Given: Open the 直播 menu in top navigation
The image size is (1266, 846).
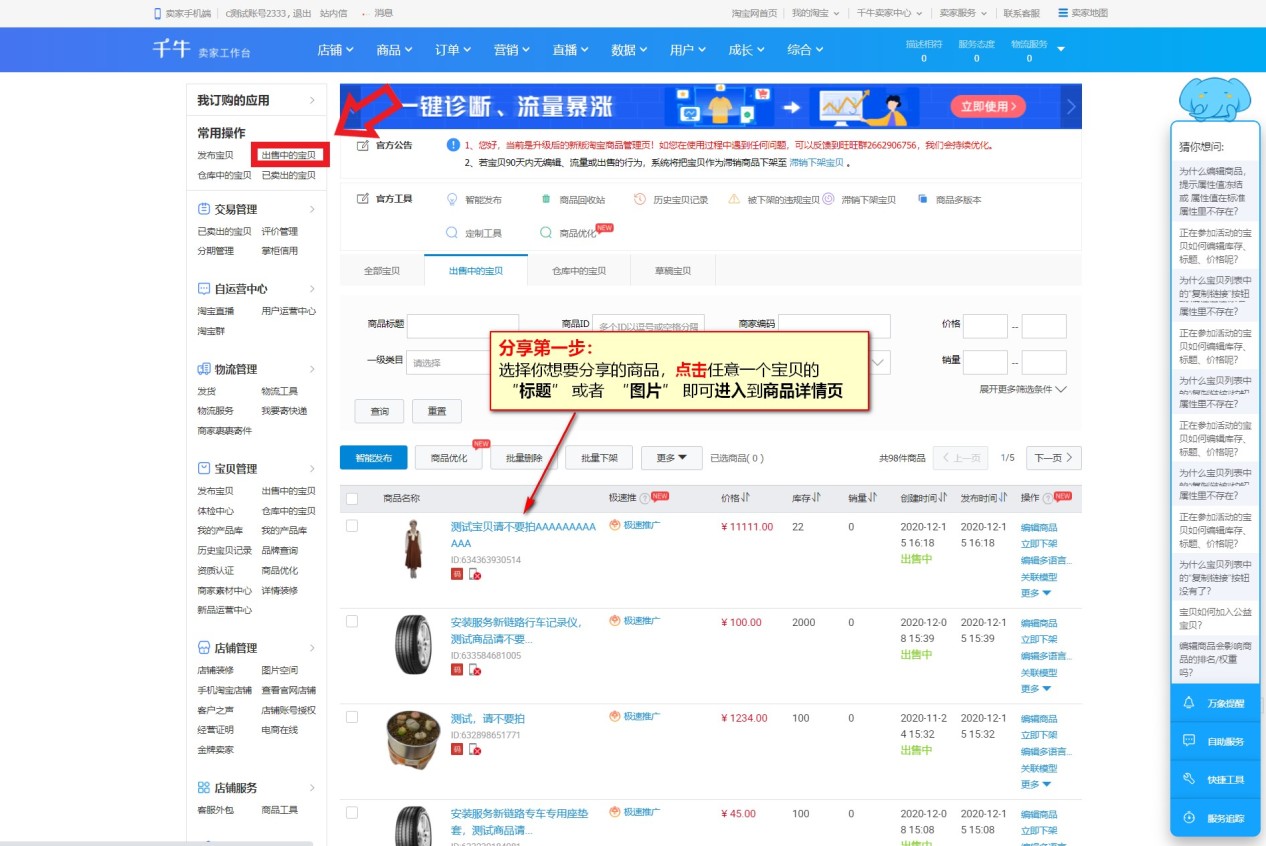Looking at the screenshot, I should tap(571, 50).
